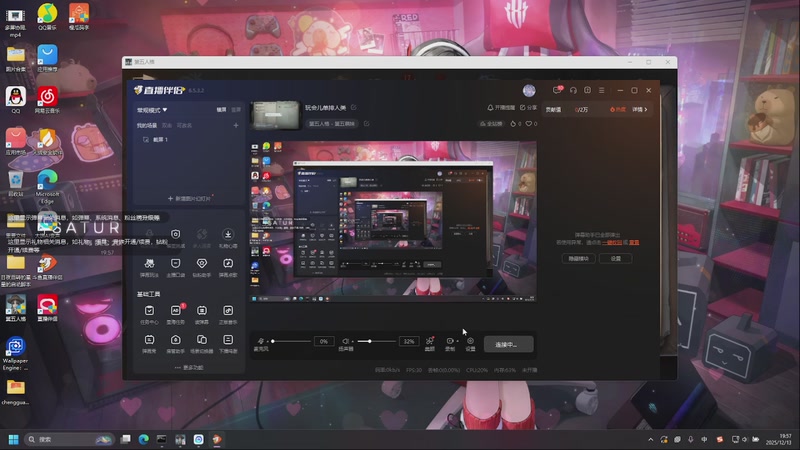This screenshot has width=800, height=450.
Task: Open the beauty effects icon with the red dot
Action: (430, 341)
